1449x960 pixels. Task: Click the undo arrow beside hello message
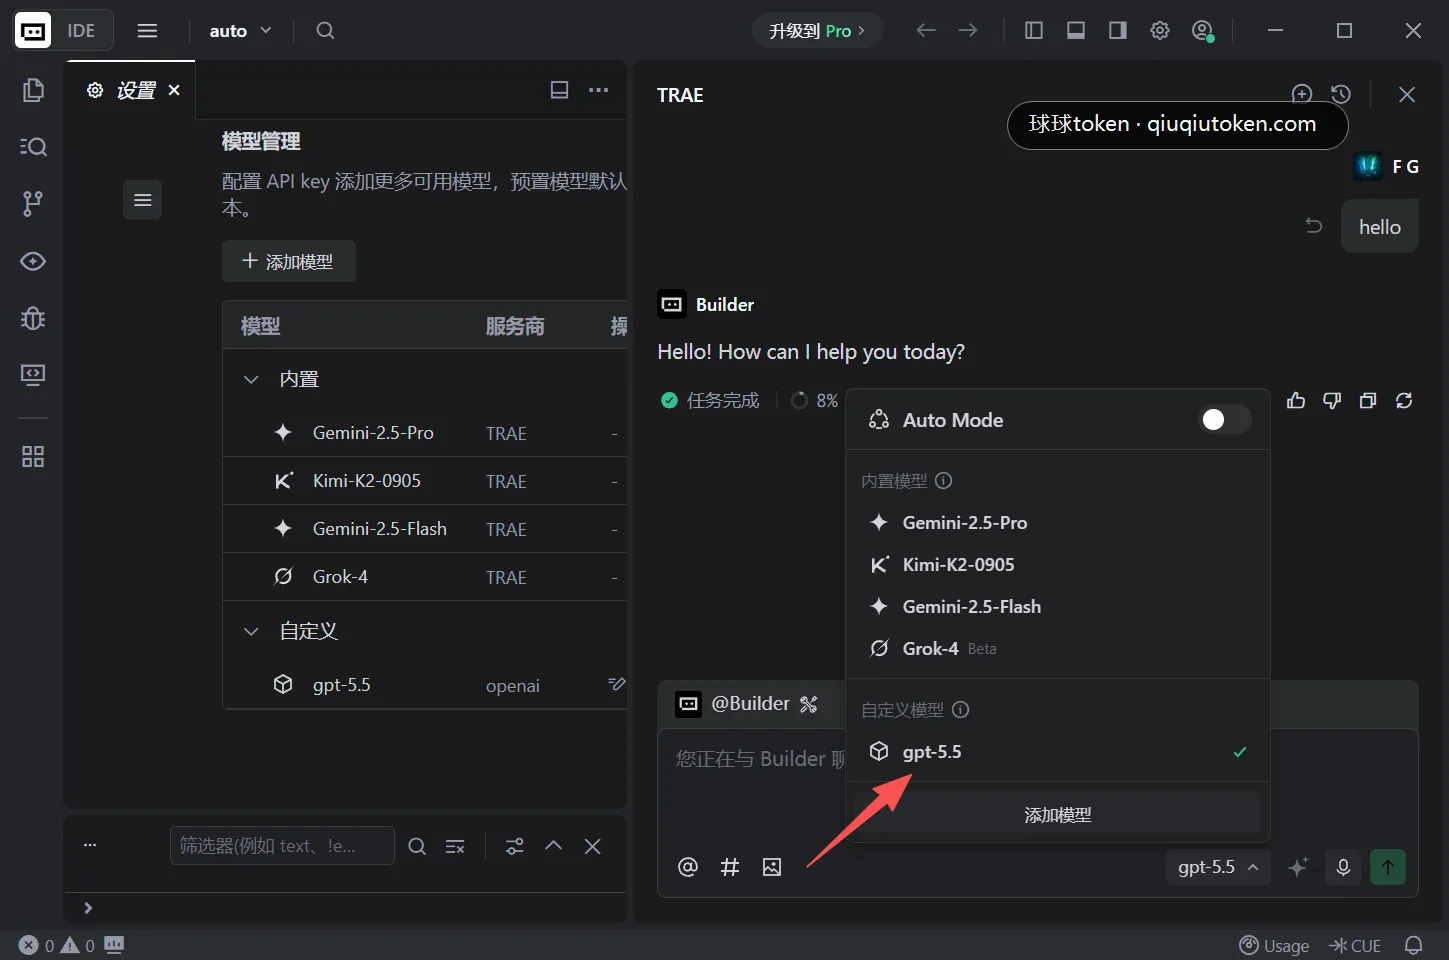[x=1314, y=226]
